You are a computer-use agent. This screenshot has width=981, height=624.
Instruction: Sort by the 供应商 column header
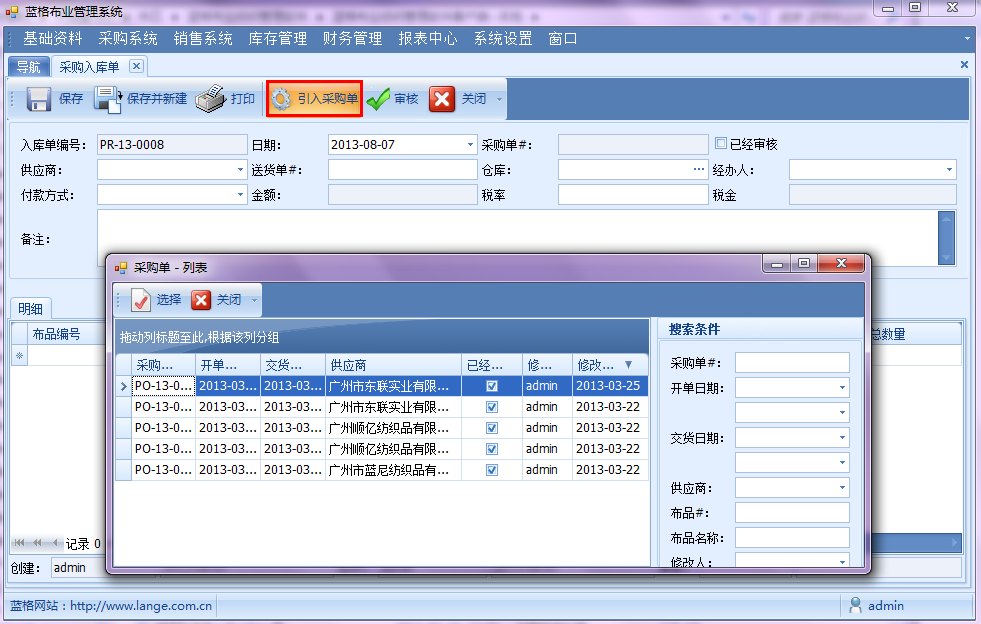click(x=392, y=365)
